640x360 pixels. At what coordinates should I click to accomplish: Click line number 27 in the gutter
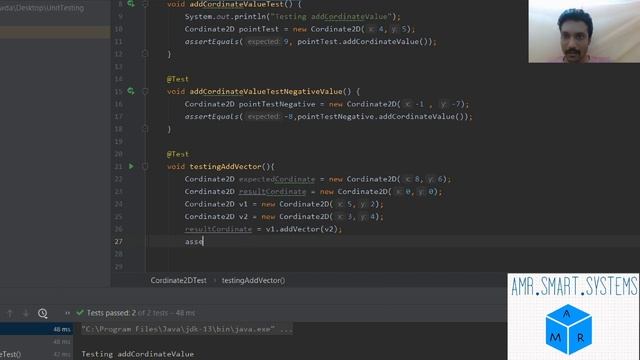[x=118, y=242]
